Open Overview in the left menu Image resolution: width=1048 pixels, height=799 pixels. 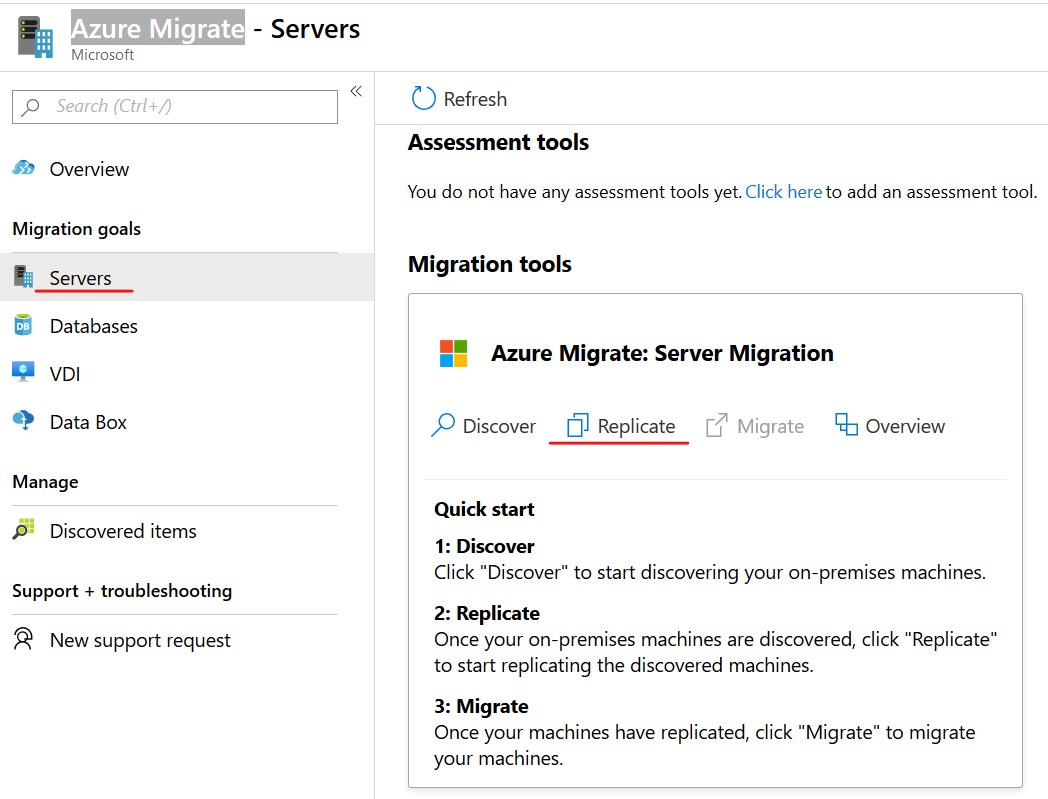point(89,169)
